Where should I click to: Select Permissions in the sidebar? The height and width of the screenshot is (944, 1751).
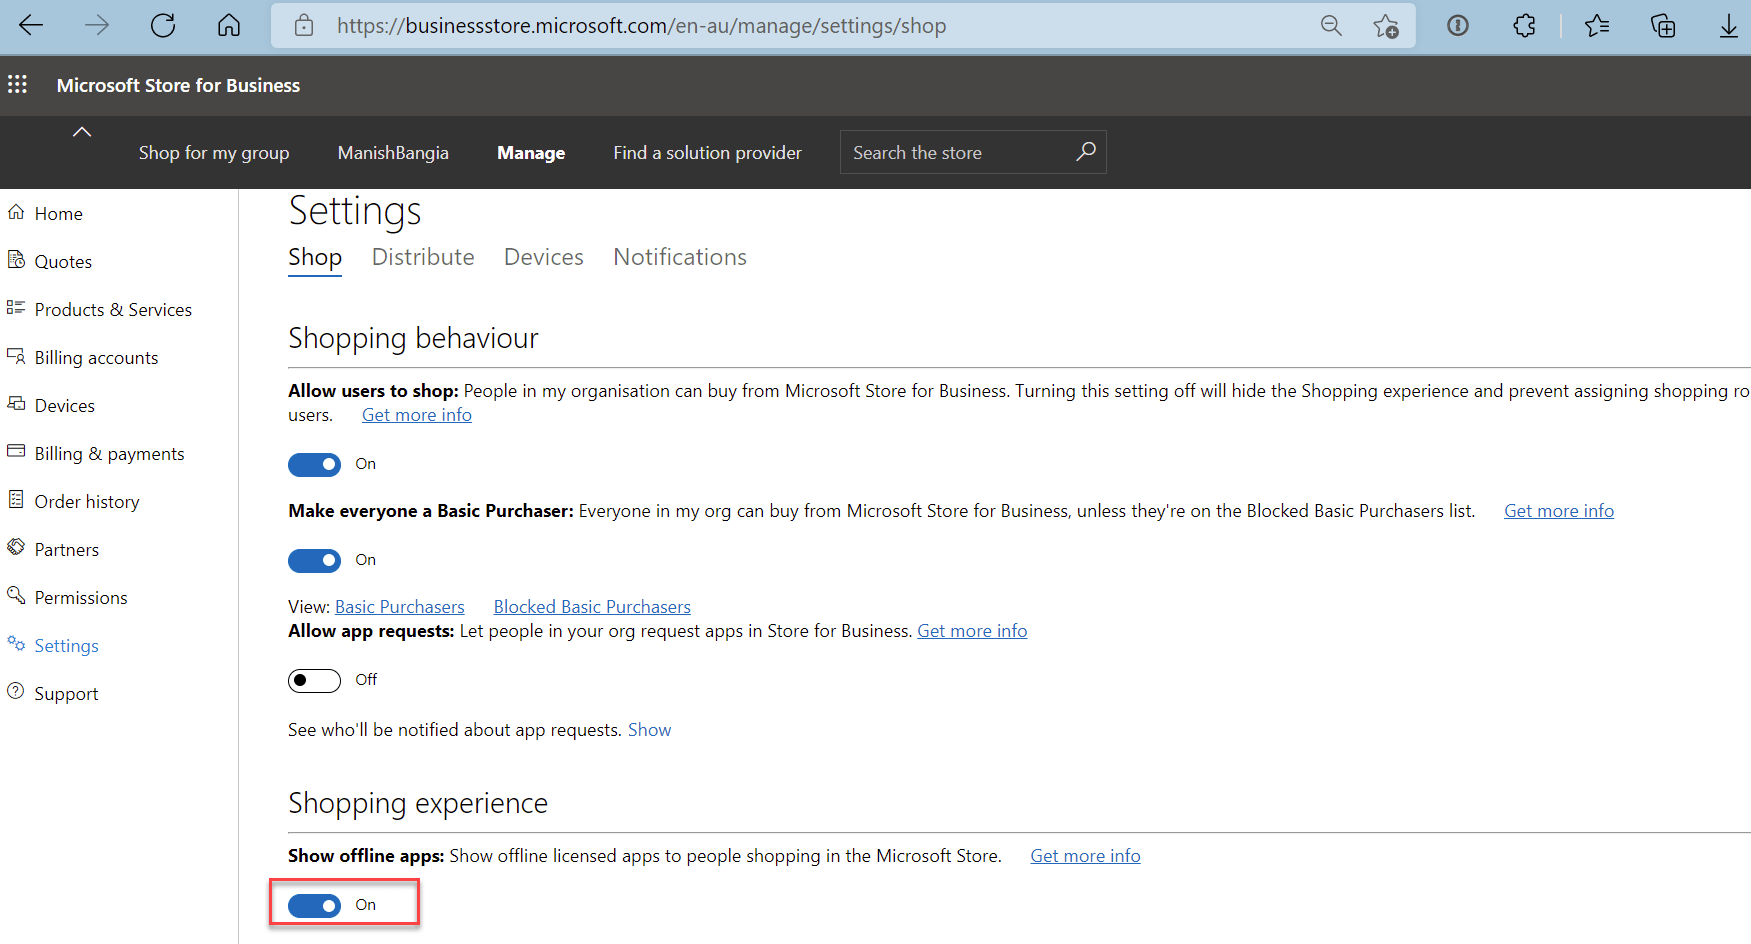pyautogui.click(x=81, y=597)
